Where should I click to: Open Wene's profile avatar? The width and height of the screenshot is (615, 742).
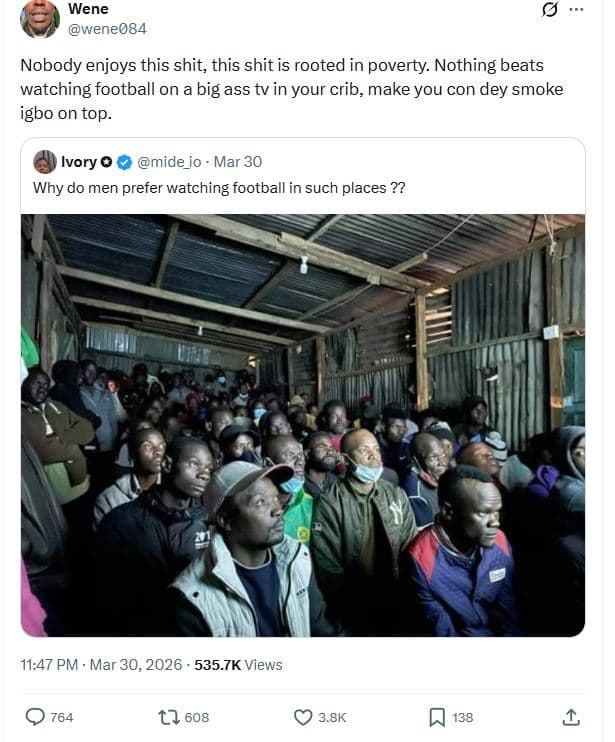coord(40,18)
